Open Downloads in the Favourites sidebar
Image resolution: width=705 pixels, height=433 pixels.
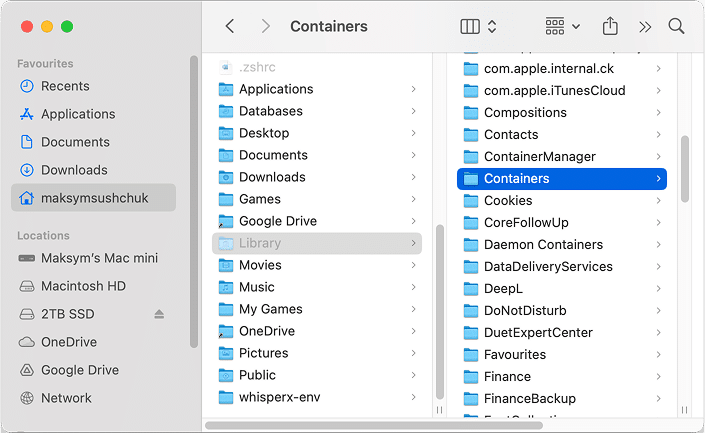[x=94, y=170]
